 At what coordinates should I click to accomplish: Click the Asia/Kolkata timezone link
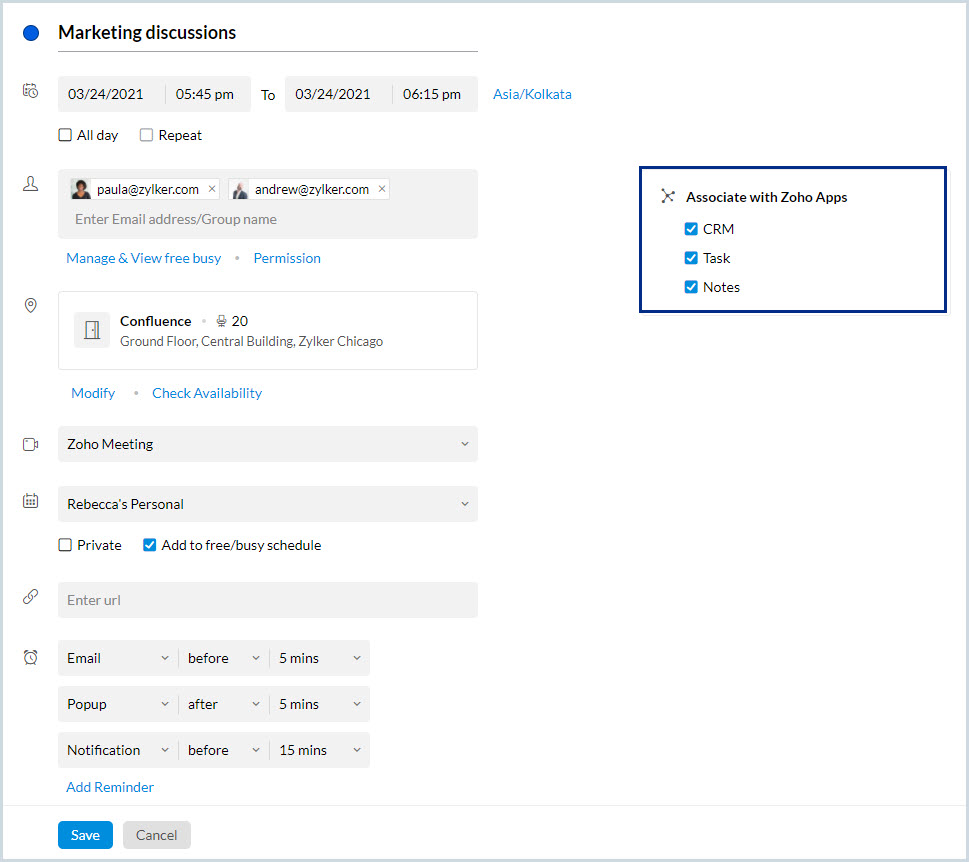coord(532,95)
